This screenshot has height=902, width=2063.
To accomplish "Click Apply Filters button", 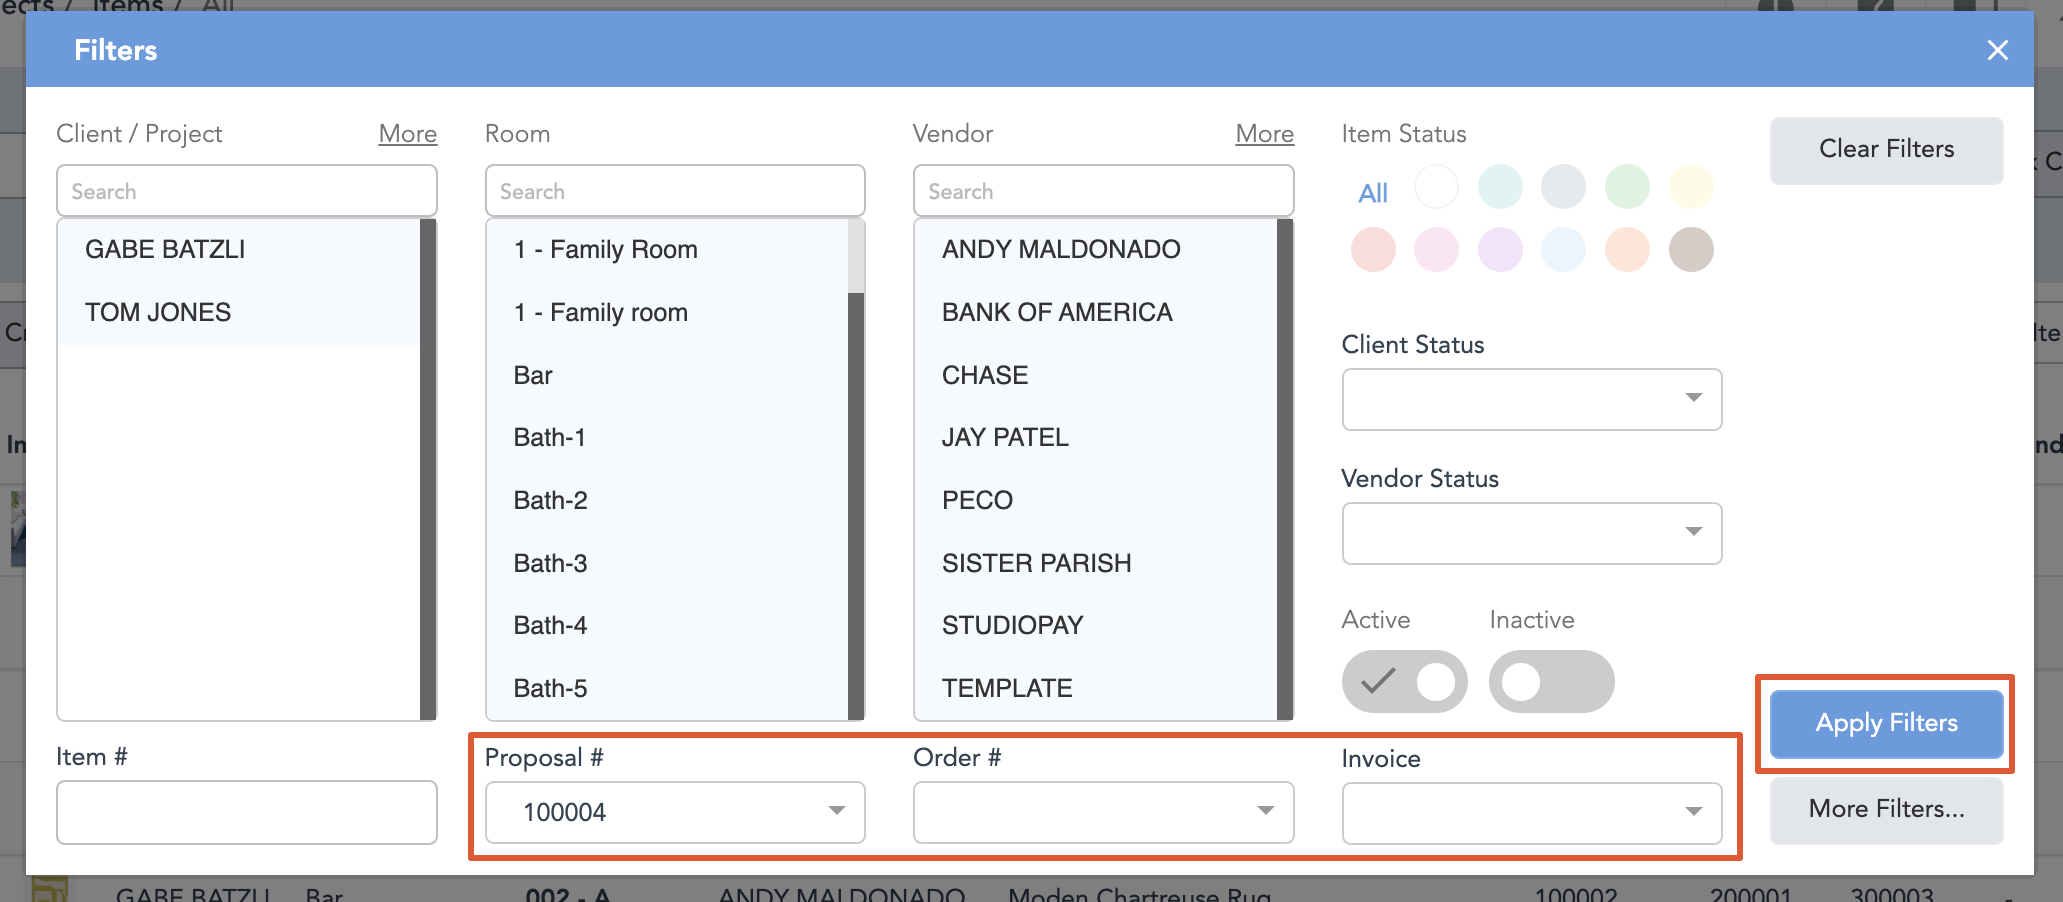I will [x=1886, y=723].
